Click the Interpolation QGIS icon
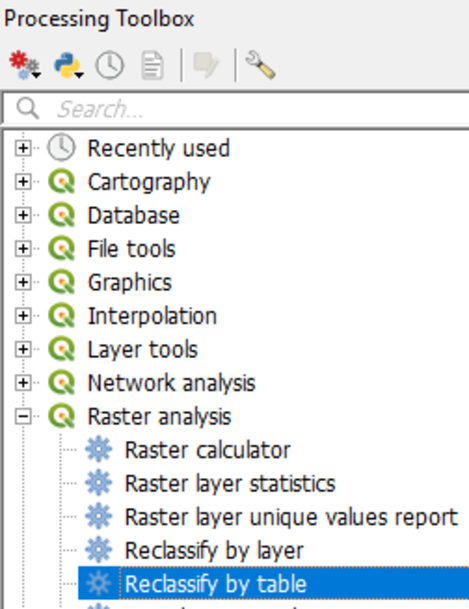This screenshot has height=609, width=469. pos(61,316)
